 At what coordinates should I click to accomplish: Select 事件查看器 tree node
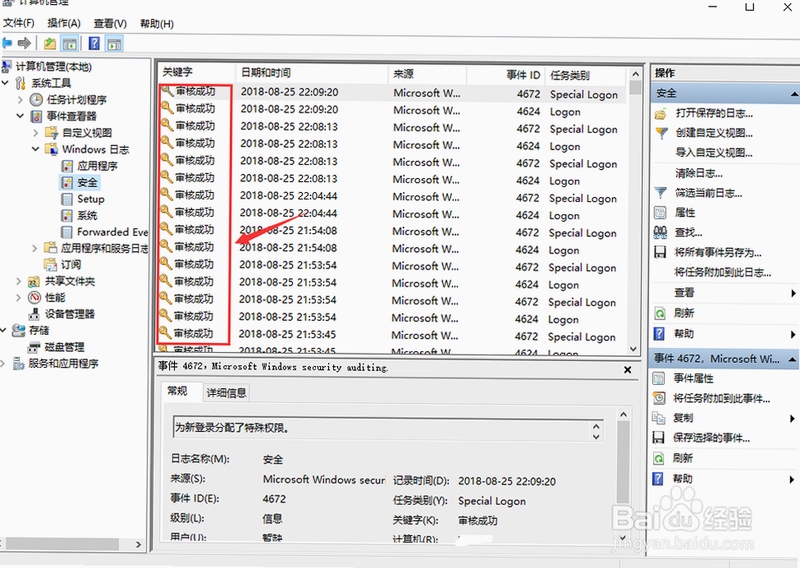71,116
